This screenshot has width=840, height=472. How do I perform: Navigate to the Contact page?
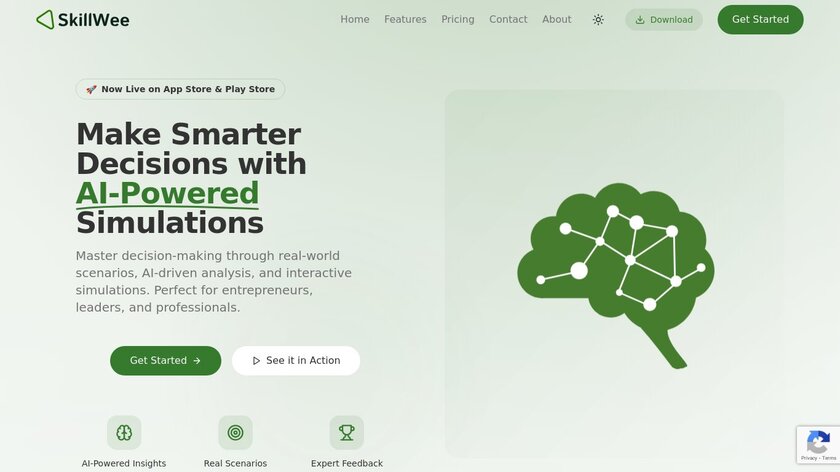[x=508, y=19]
